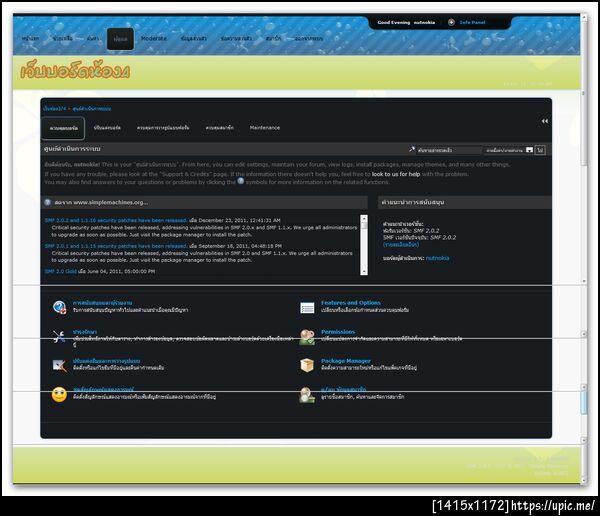Collapse the admin menu with double-arrow icon
Image resolution: width=600 pixels, height=516 pixels.
[x=545, y=121]
